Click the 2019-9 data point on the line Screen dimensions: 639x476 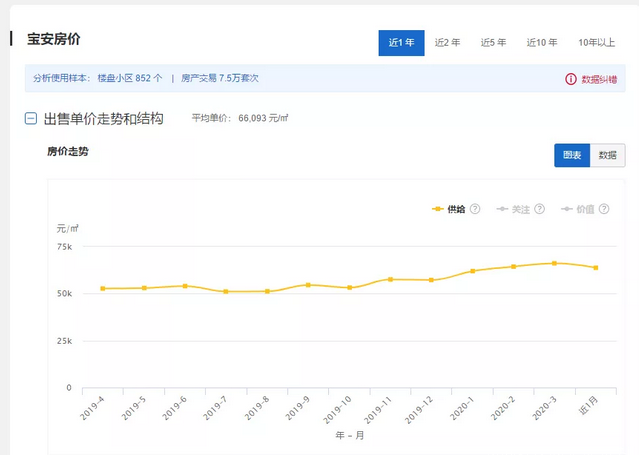click(308, 285)
